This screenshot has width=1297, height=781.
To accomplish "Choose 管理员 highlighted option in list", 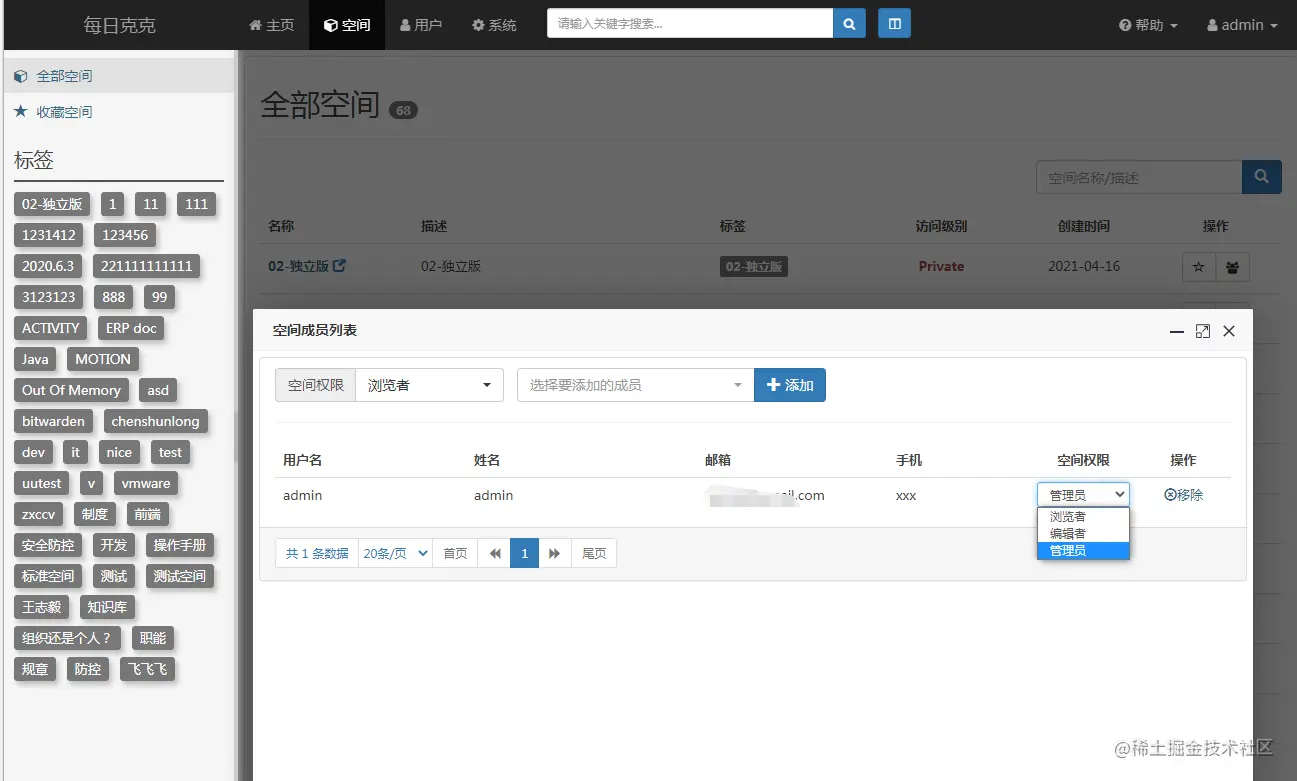I will click(1083, 551).
